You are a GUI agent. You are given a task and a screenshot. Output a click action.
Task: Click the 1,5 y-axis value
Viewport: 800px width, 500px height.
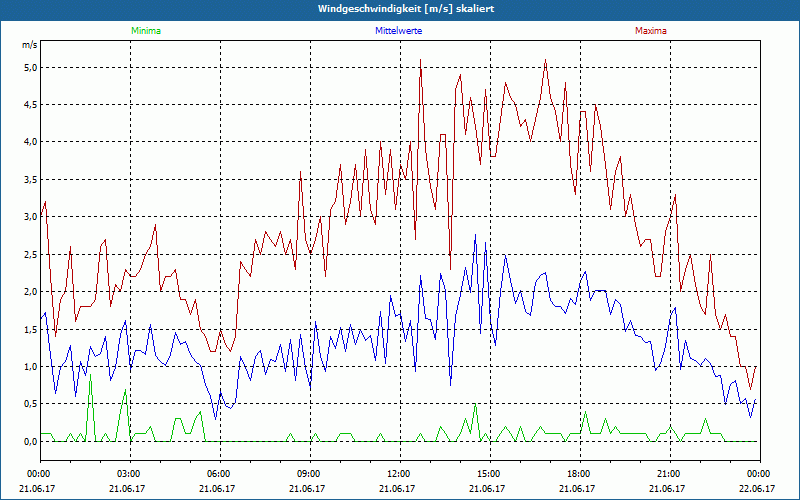click(x=32, y=329)
